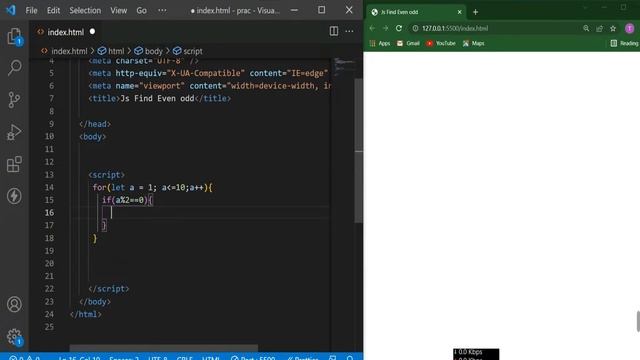640x360 pixels.
Task: Bookmark this tab with the star icon
Action: pos(613,28)
